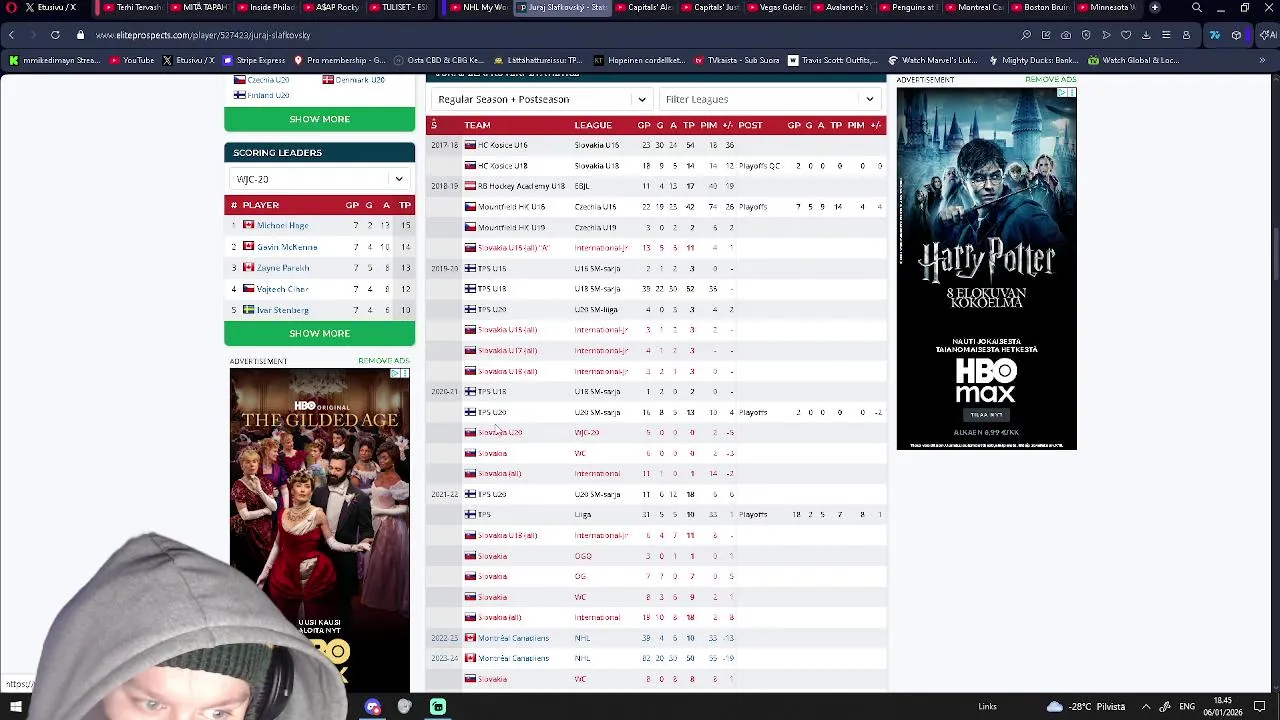This screenshot has width=1280, height=720.
Task: Click REMOVE ADS above the Gilded Age ad
Action: pyautogui.click(x=384, y=361)
